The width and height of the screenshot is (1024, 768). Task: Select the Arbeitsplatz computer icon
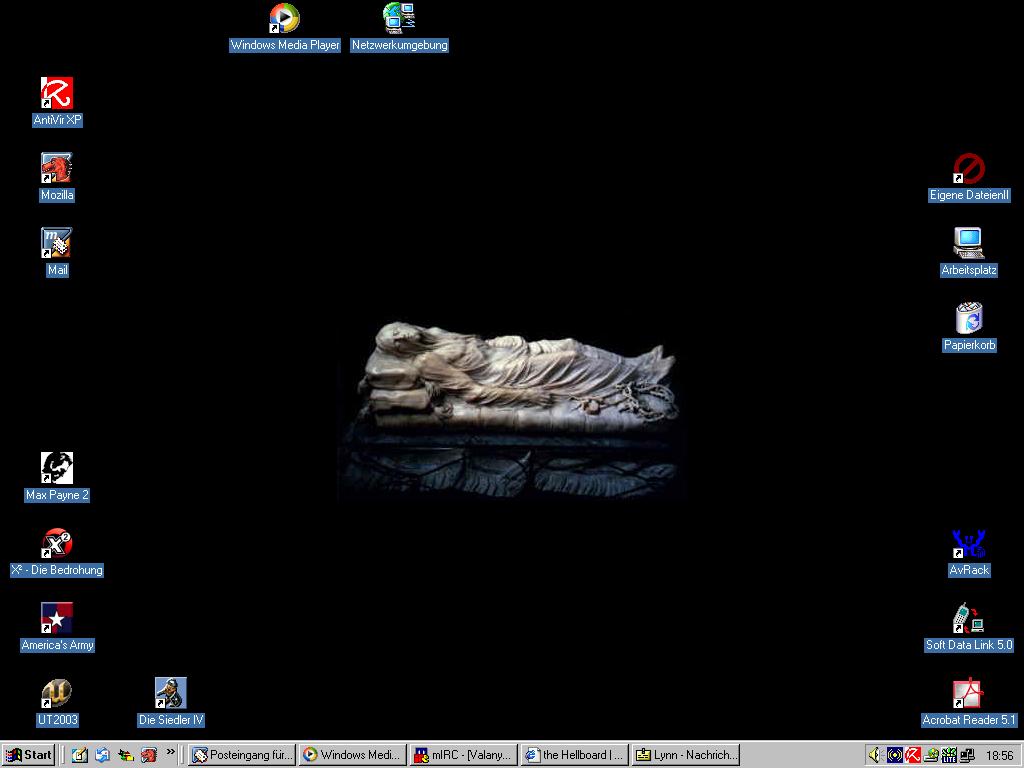(969, 244)
